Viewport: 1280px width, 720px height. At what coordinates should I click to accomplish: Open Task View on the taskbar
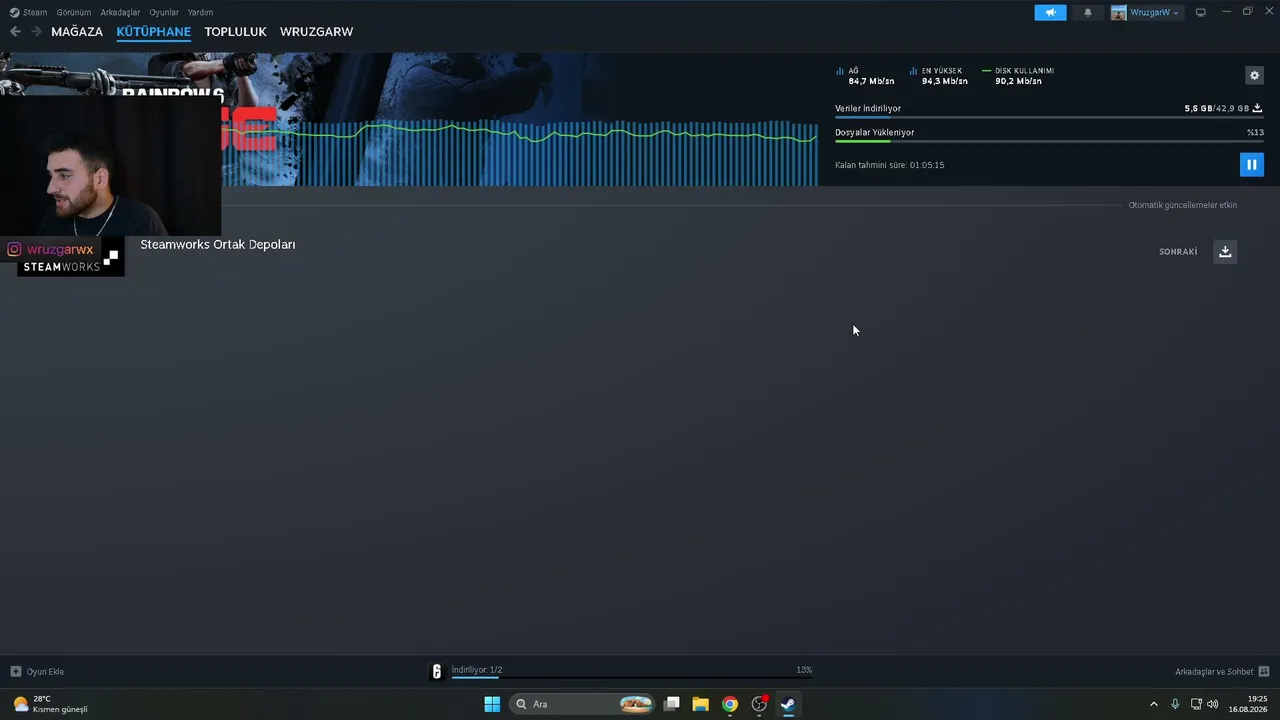click(x=672, y=704)
